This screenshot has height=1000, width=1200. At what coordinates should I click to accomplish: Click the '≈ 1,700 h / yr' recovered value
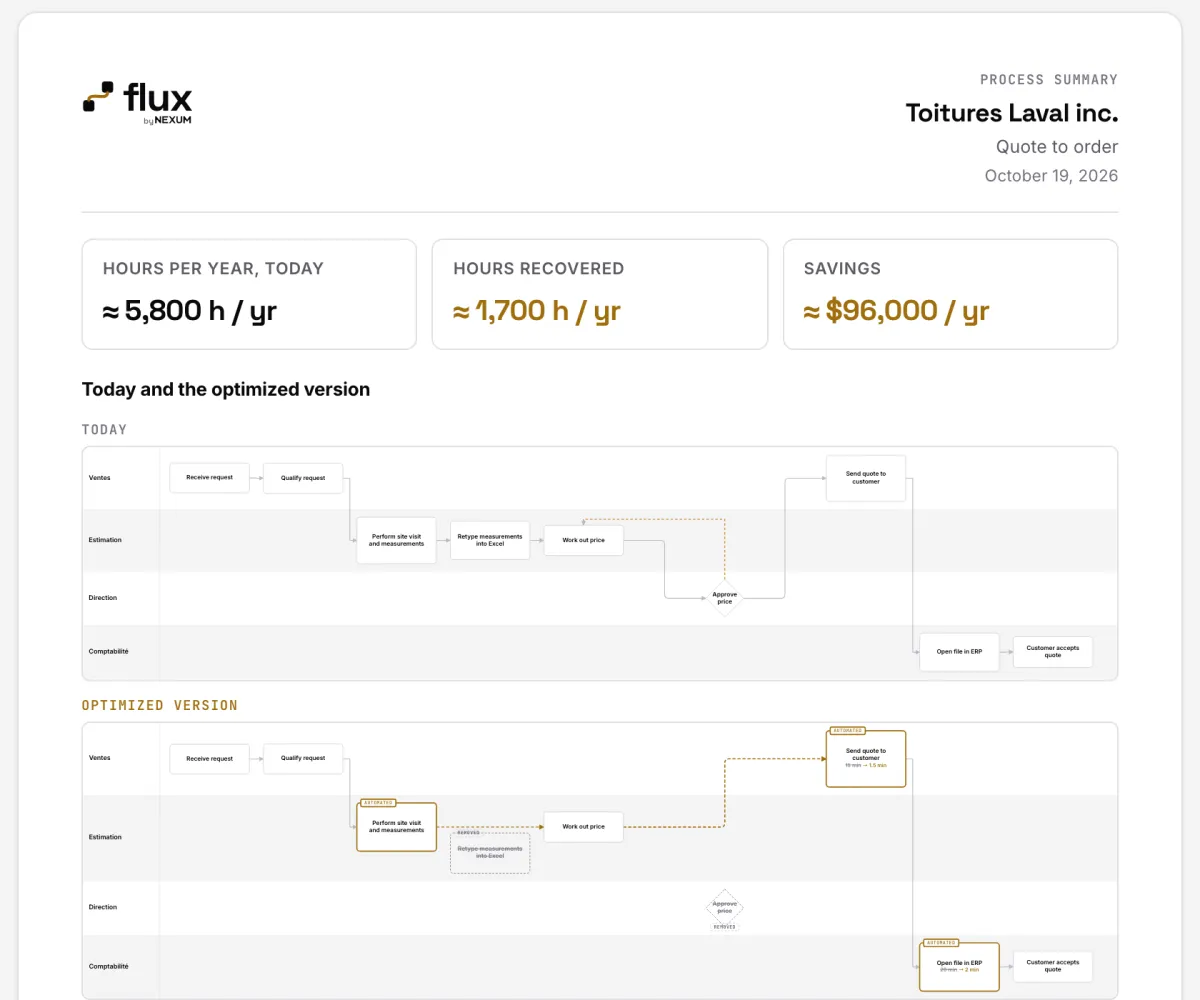(x=537, y=310)
